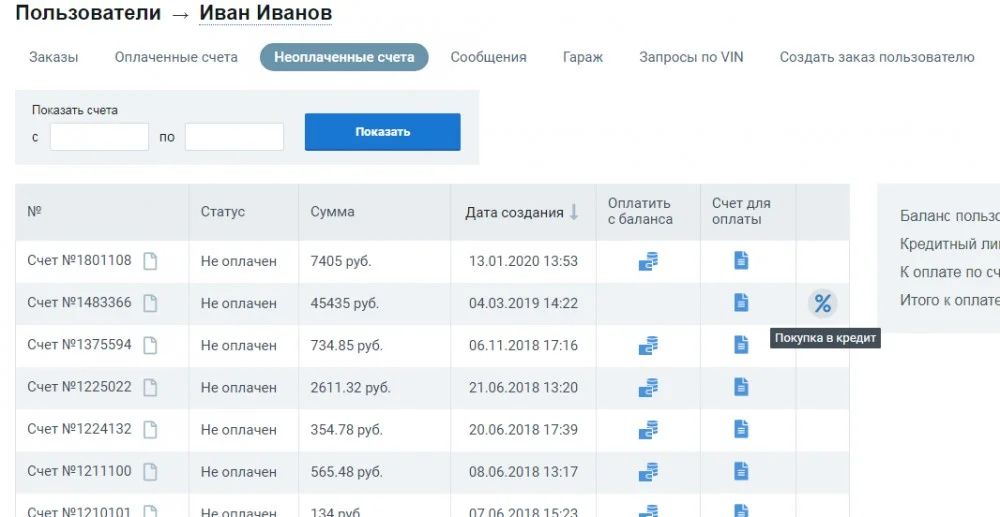This screenshot has height=517, width=1000.
Task: Open document icon for Счет №1483366
Action: tap(150, 303)
